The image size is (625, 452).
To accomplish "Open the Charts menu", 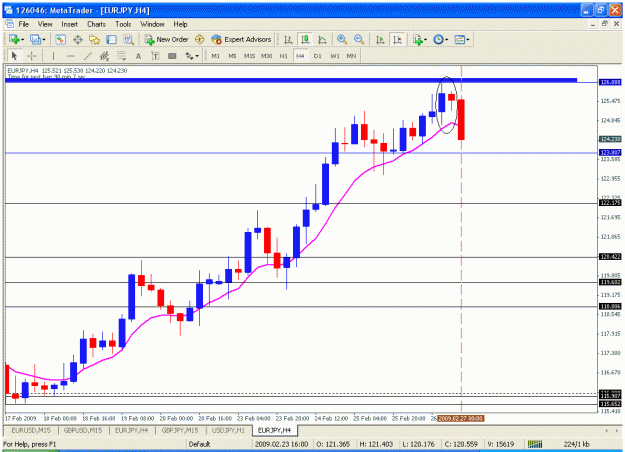I will pyautogui.click(x=96, y=24).
